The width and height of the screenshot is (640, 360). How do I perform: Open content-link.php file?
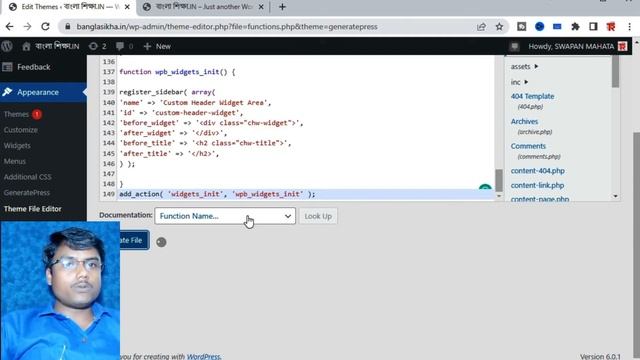coord(537,185)
